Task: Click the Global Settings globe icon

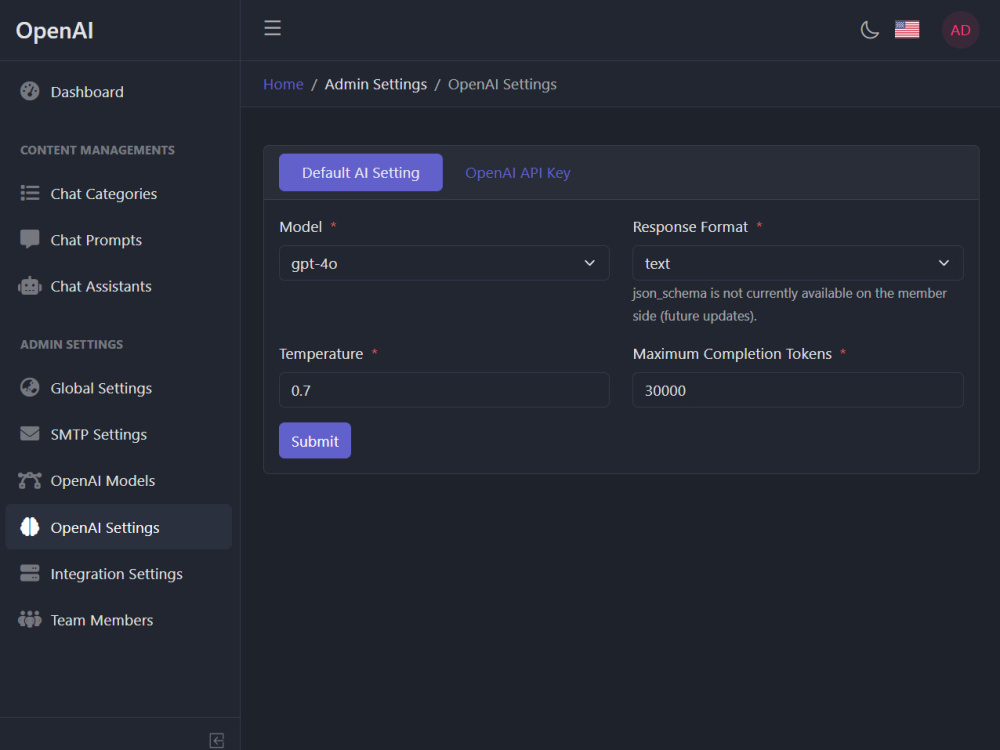Action: click(x=29, y=387)
